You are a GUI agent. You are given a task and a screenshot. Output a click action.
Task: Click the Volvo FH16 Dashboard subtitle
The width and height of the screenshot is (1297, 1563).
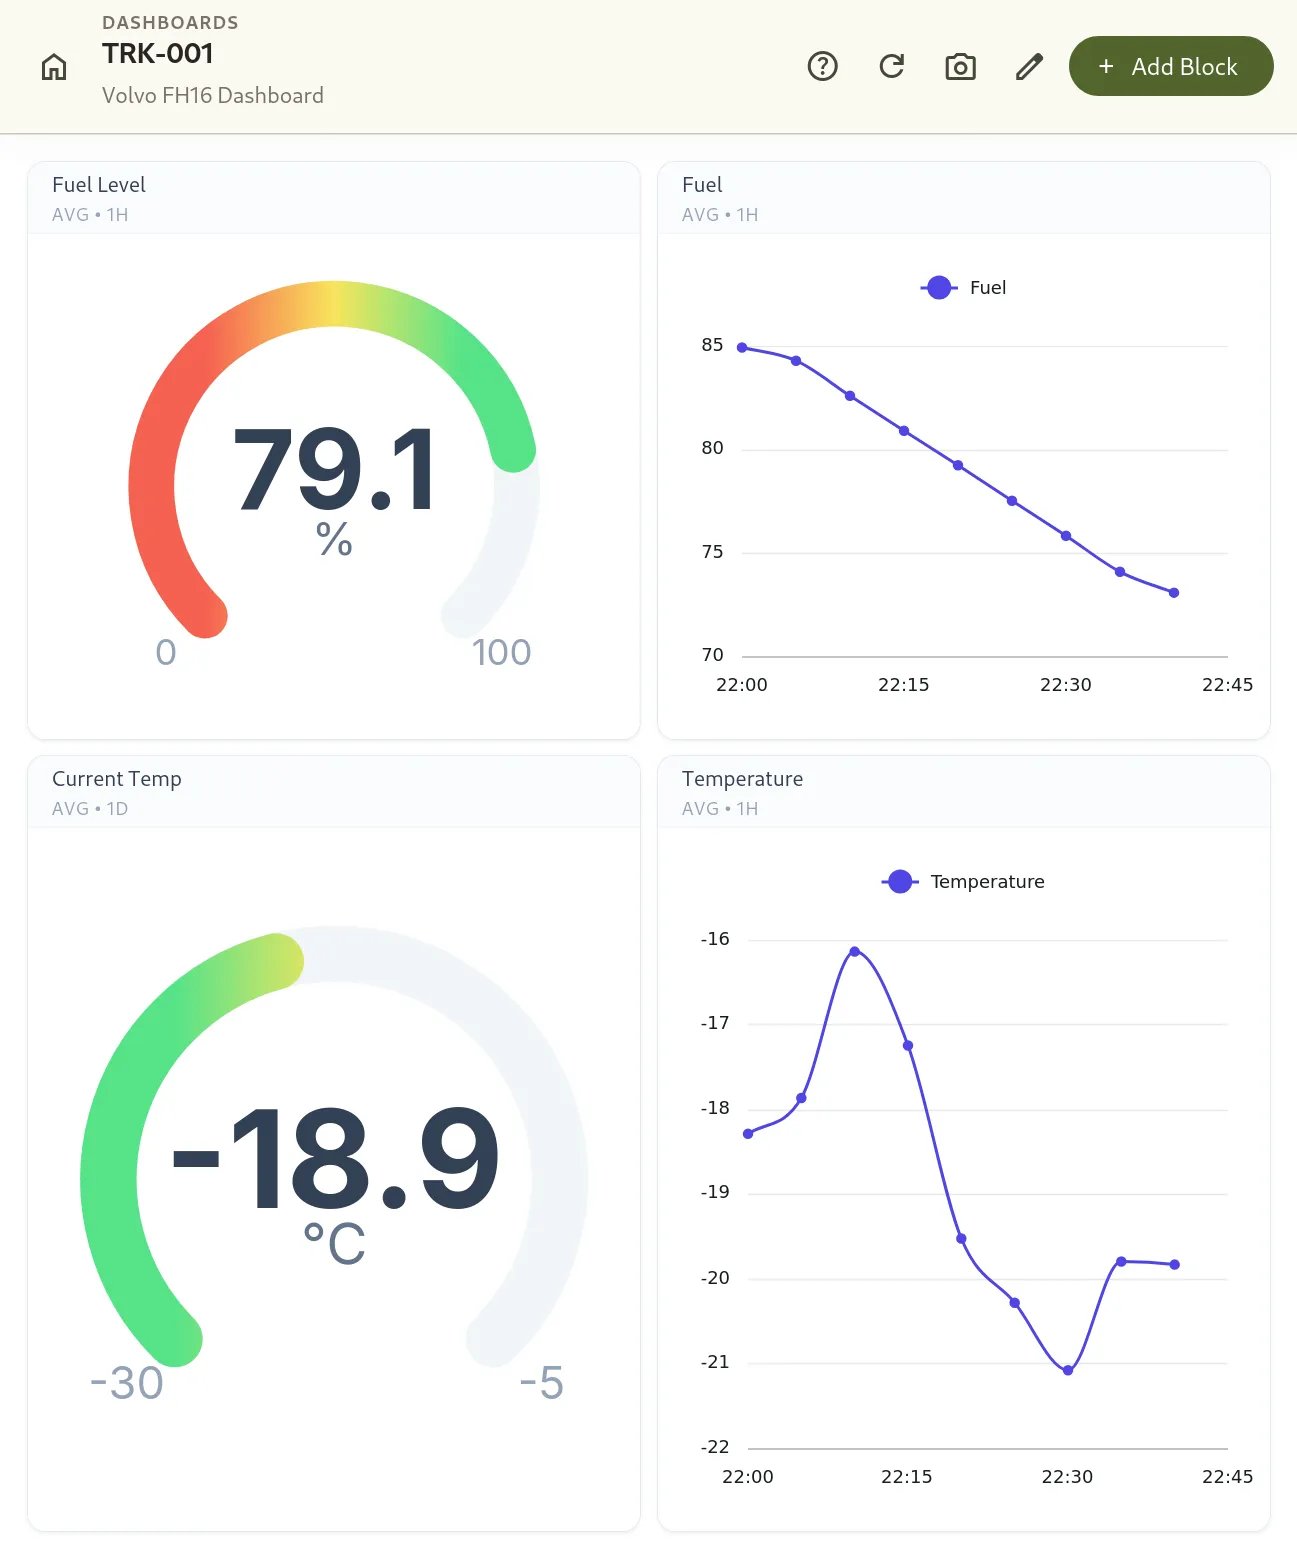(x=213, y=96)
